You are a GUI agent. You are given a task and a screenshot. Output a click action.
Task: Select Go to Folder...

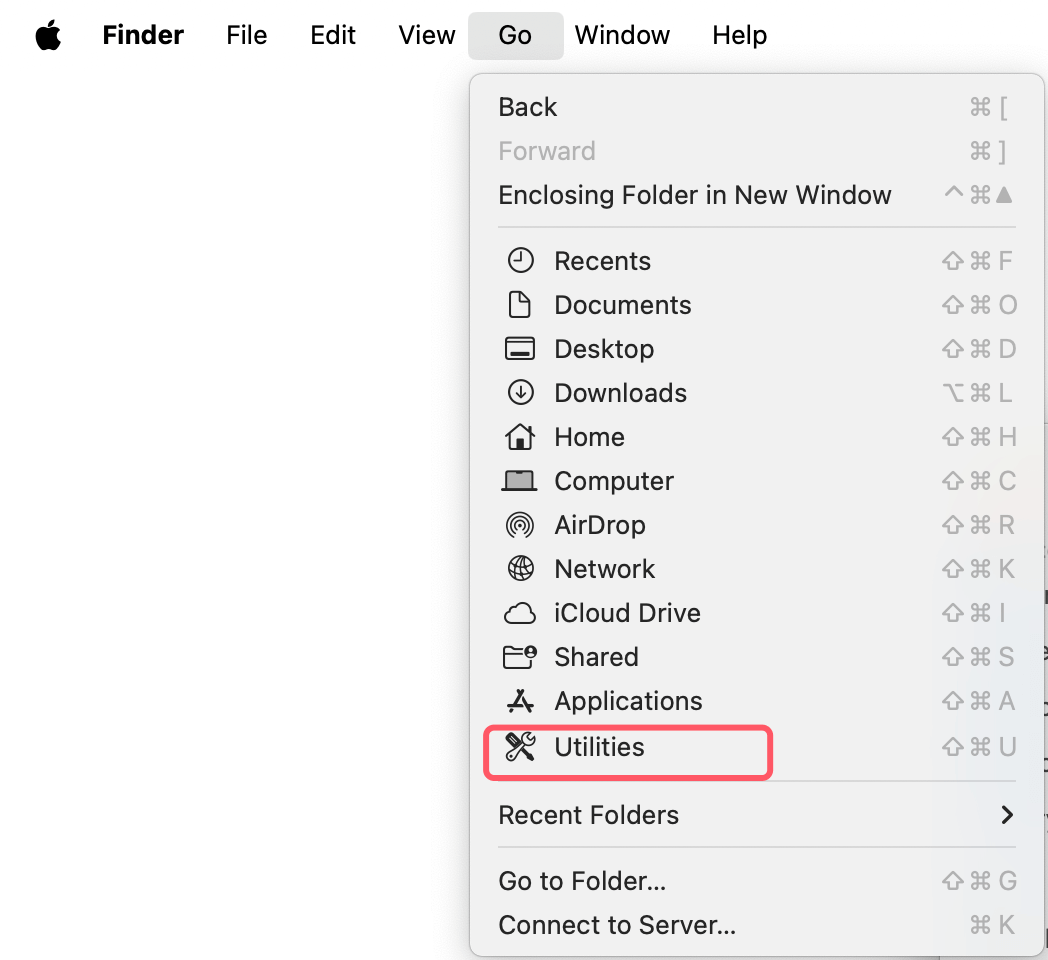pos(582,881)
